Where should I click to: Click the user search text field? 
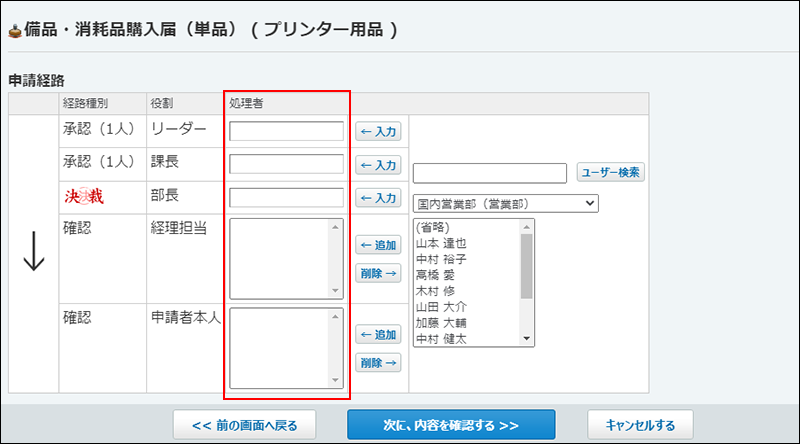[490, 173]
